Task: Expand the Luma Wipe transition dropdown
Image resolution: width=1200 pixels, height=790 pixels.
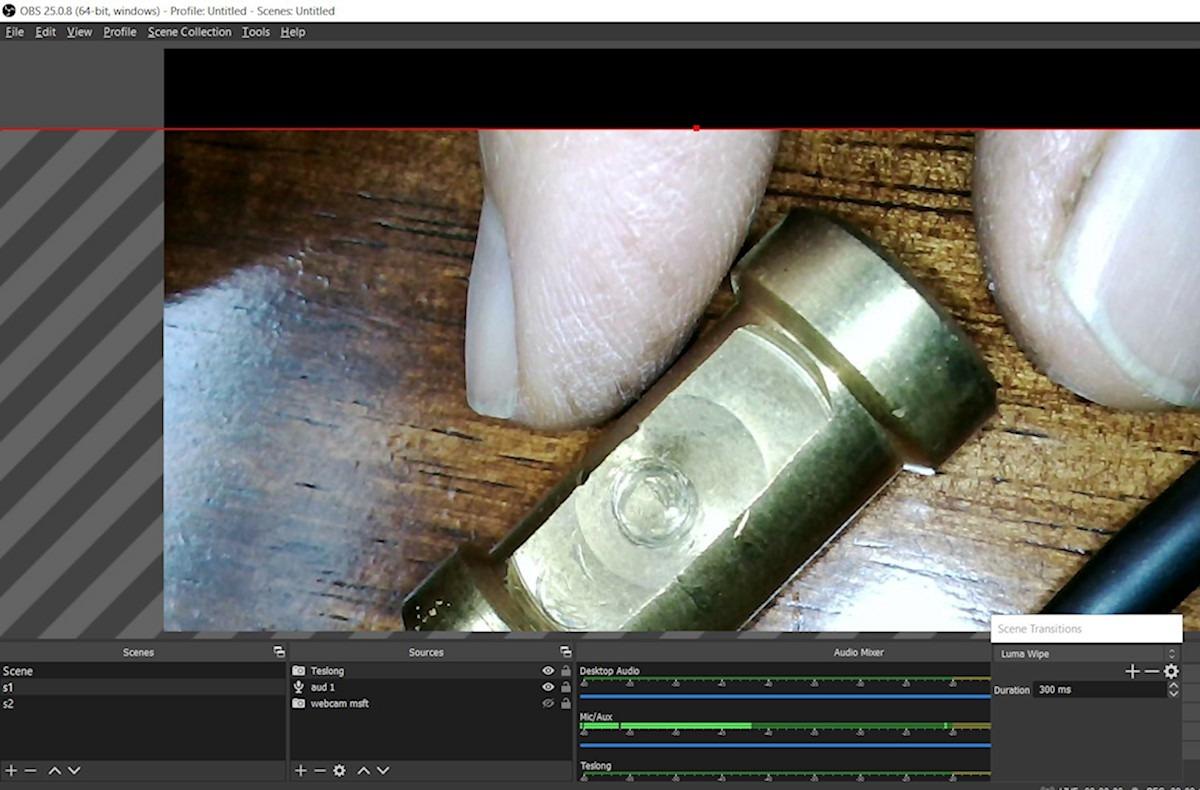Action: coord(1088,654)
